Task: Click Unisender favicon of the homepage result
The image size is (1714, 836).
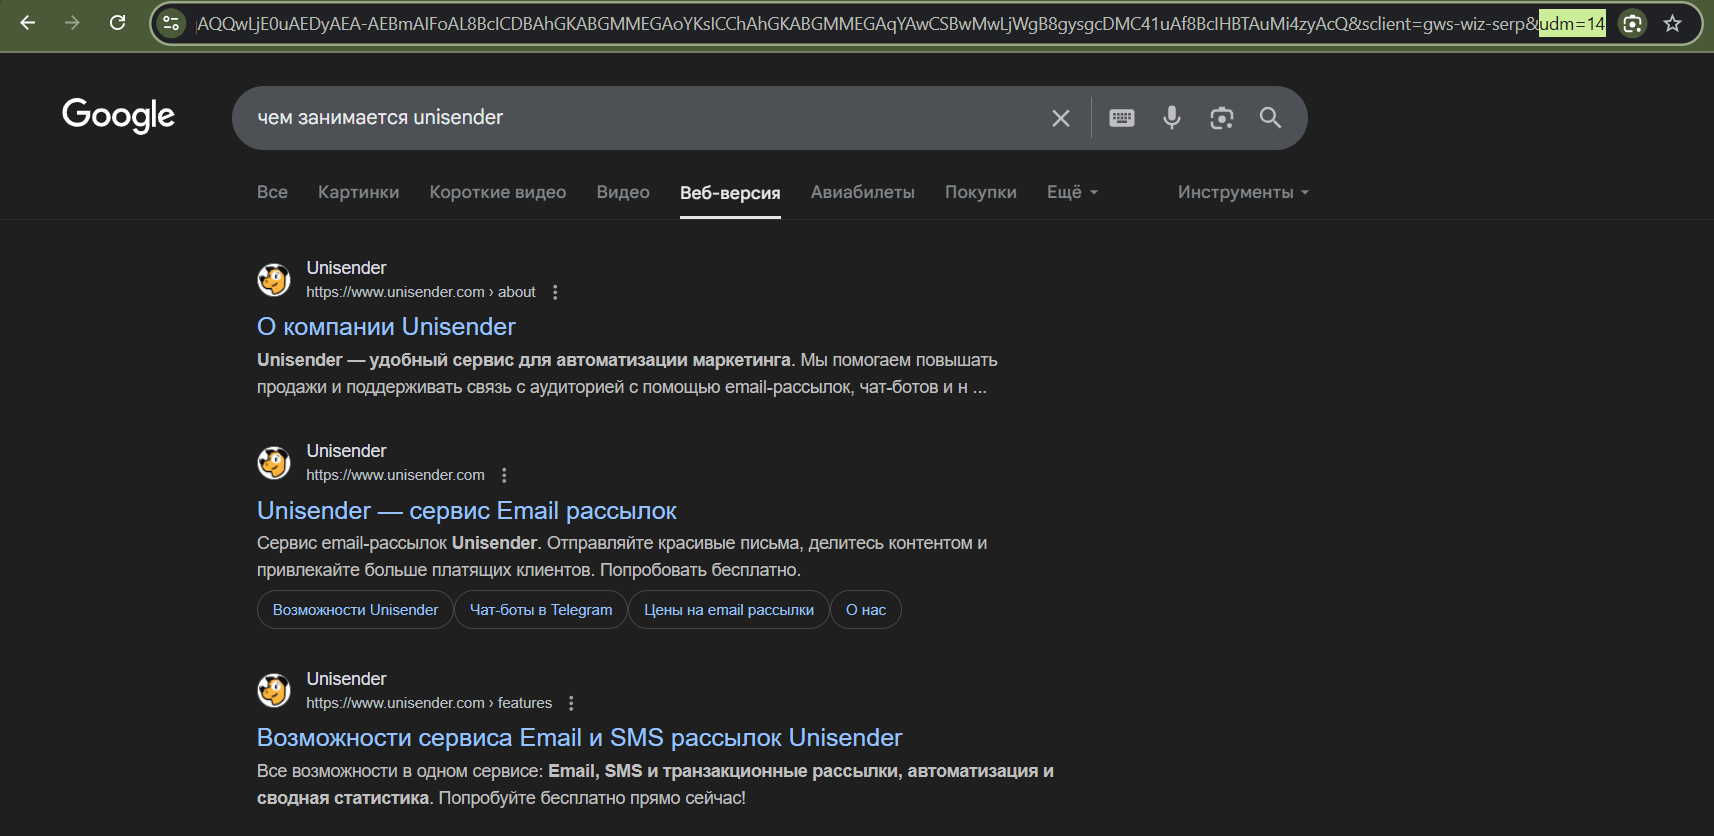Action: click(274, 463)
